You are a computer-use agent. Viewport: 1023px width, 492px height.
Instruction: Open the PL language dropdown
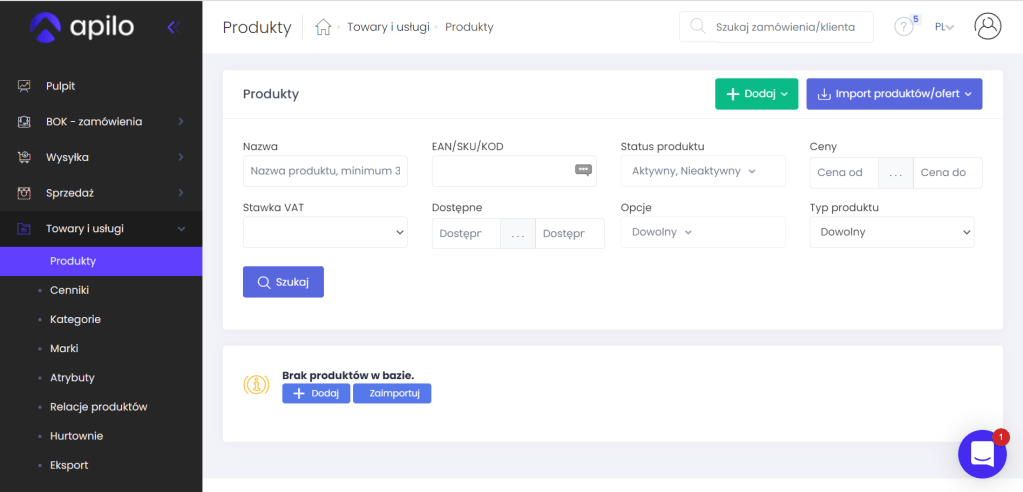[943, 27]
